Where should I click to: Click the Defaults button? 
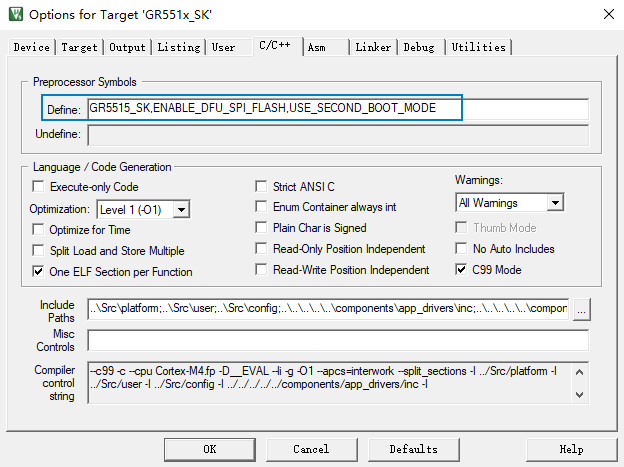[x=413, y=449]
